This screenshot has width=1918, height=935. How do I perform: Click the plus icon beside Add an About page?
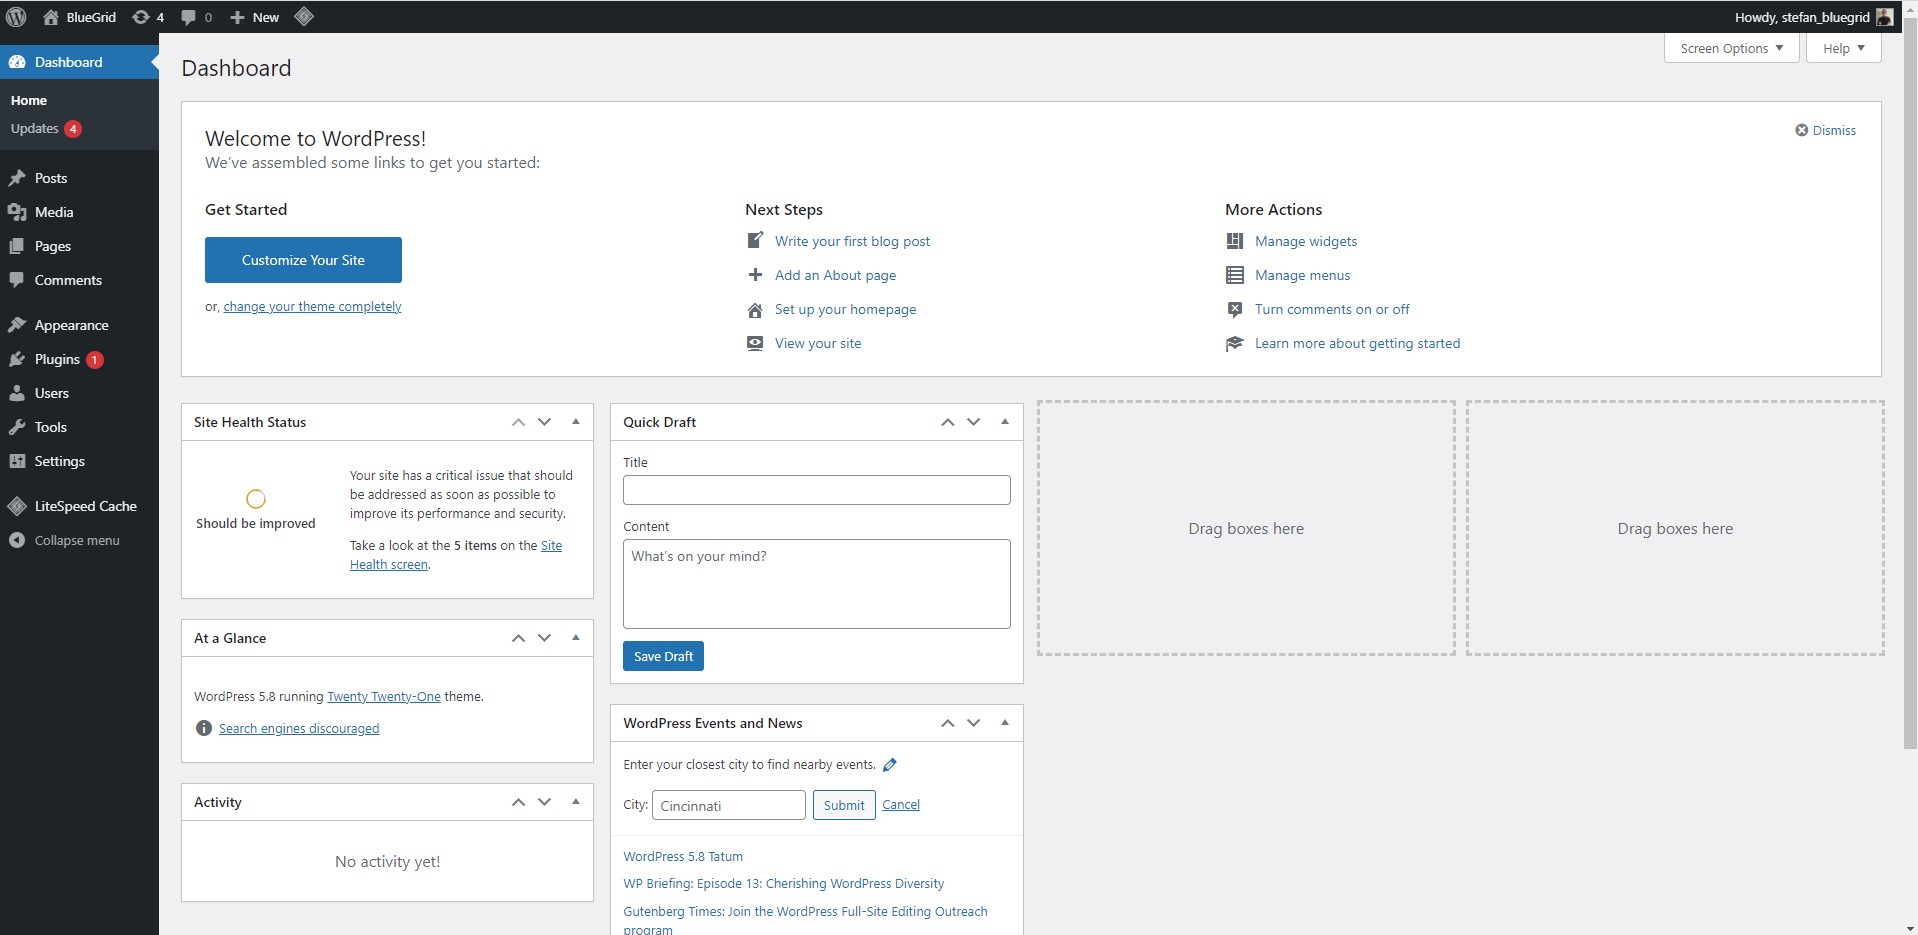coord(756,275)
